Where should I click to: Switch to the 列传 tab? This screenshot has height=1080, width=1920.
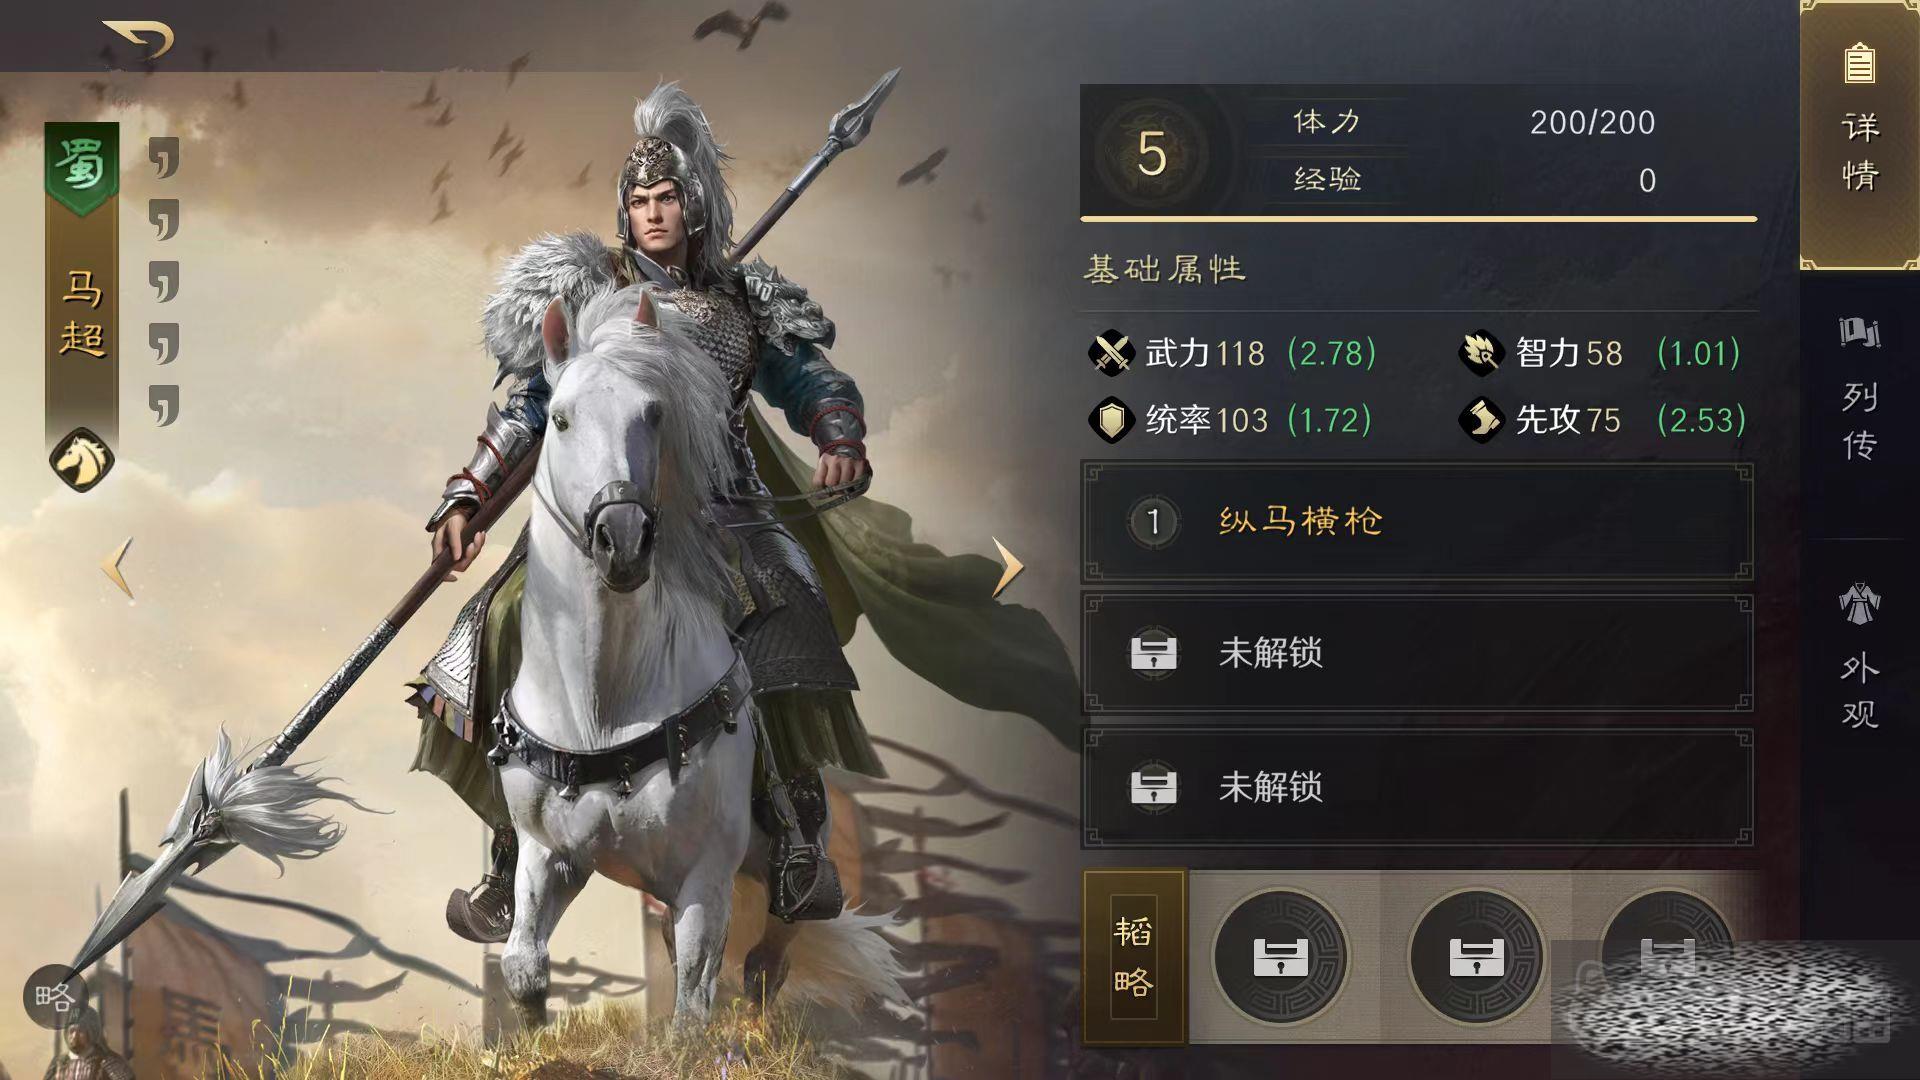click(1860, 390)
